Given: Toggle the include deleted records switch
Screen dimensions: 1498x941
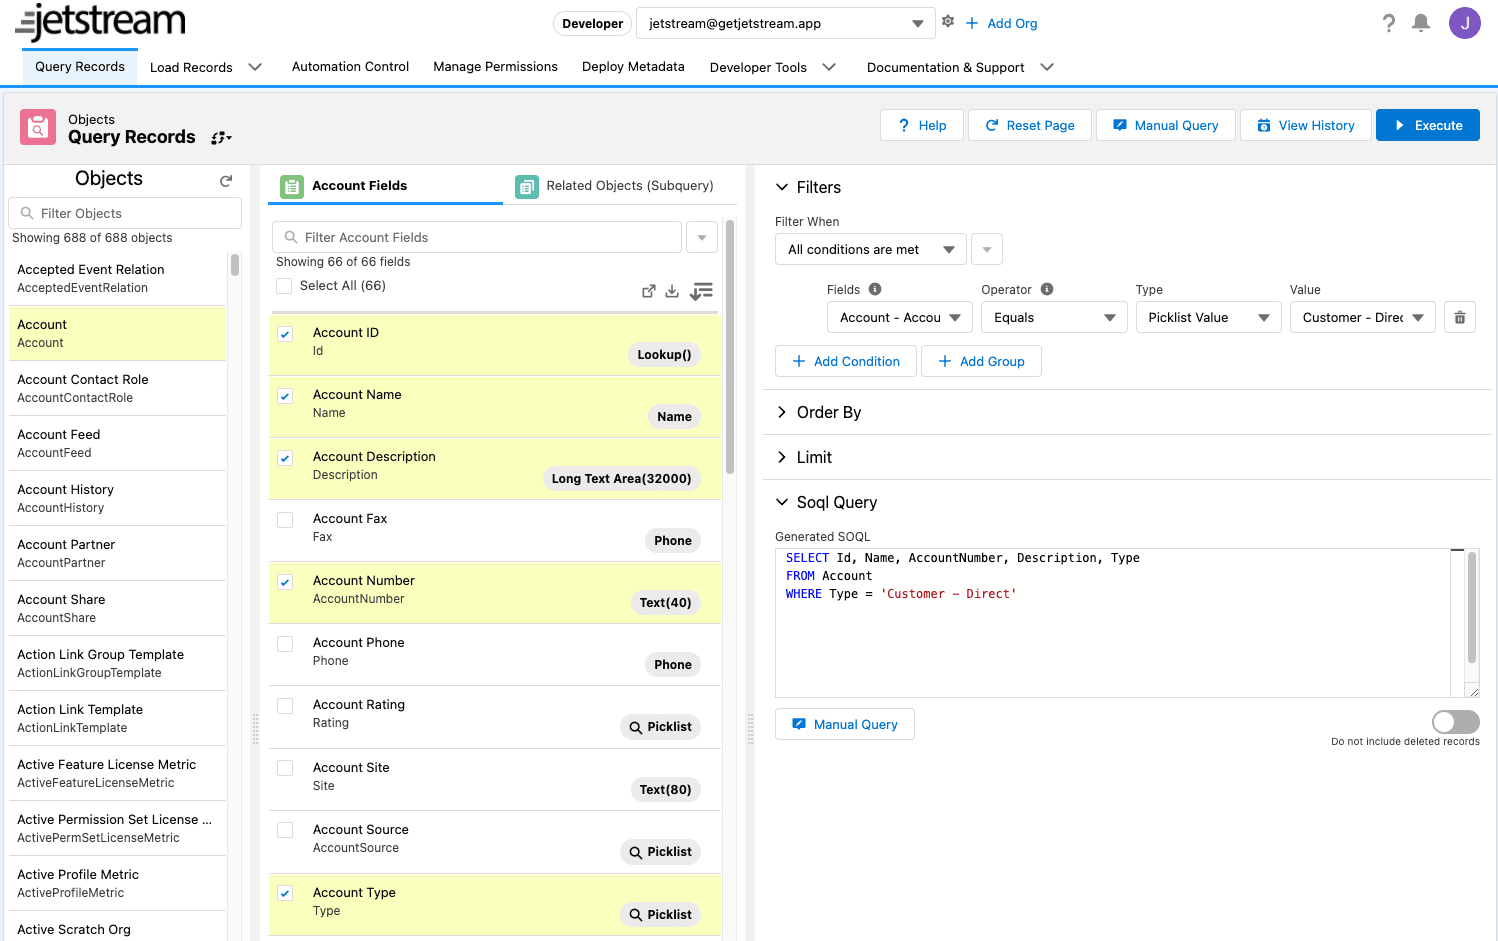Looking at the screenshot, I should coord(1455,722).
